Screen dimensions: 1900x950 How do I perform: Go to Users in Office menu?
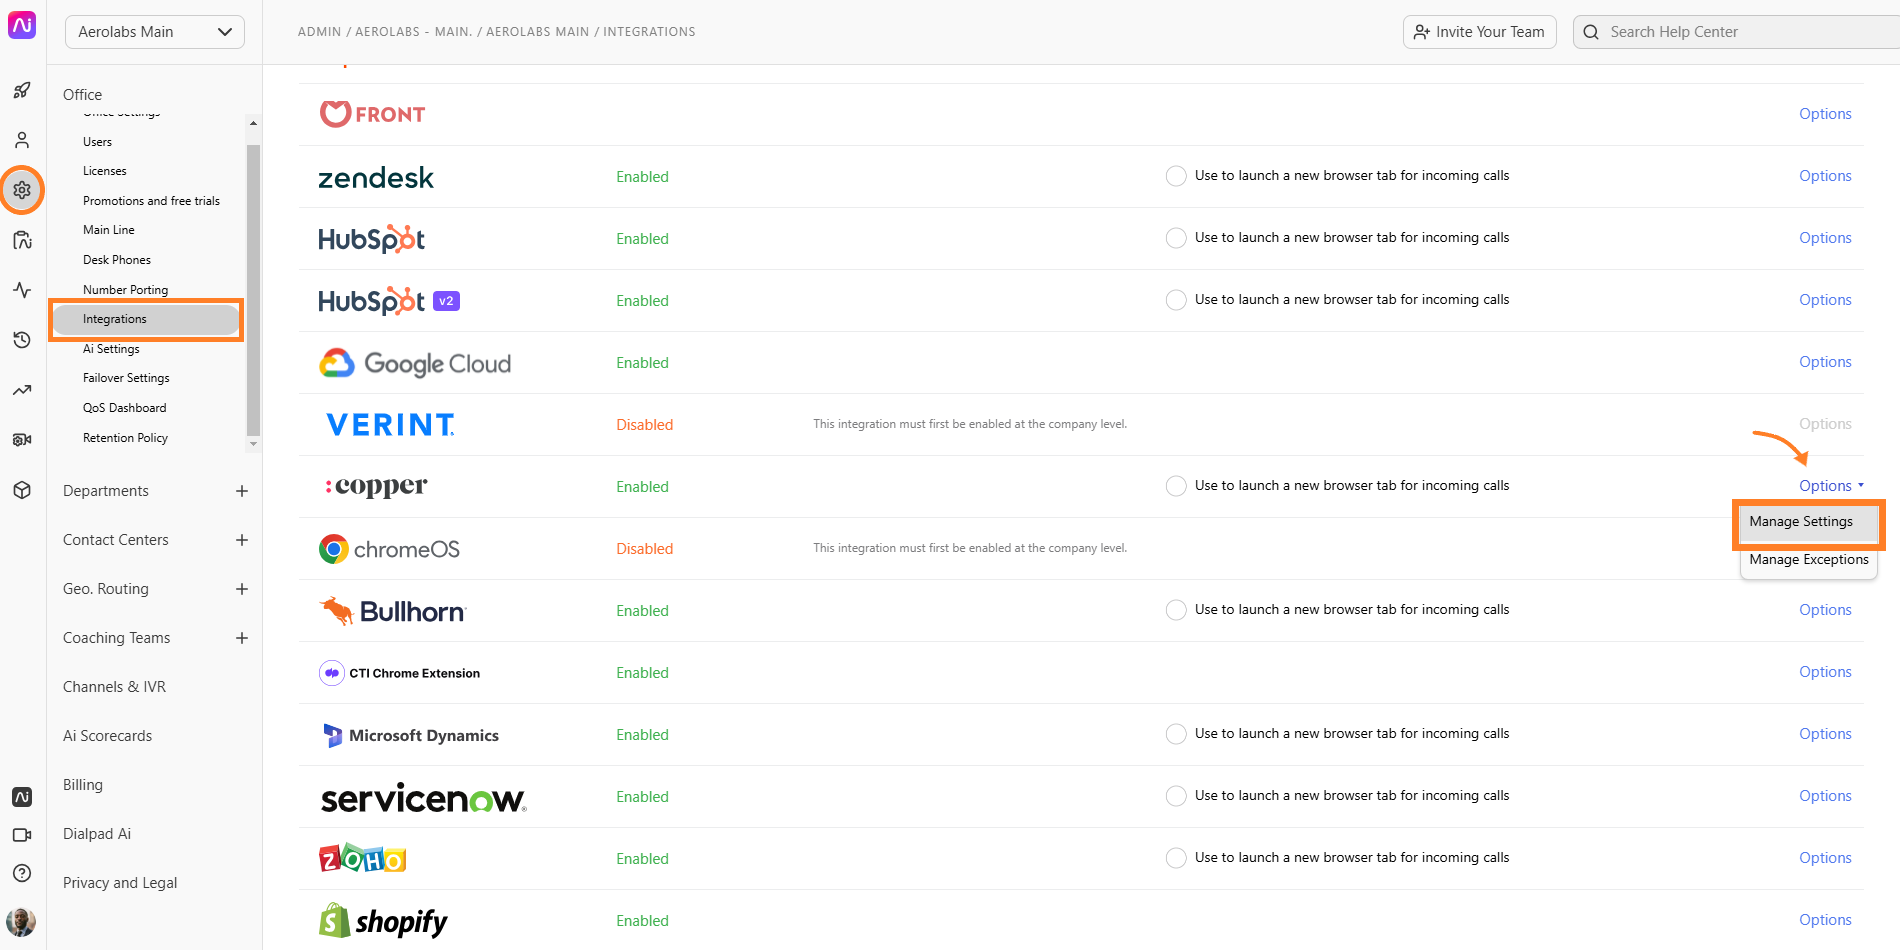point(97,142)
